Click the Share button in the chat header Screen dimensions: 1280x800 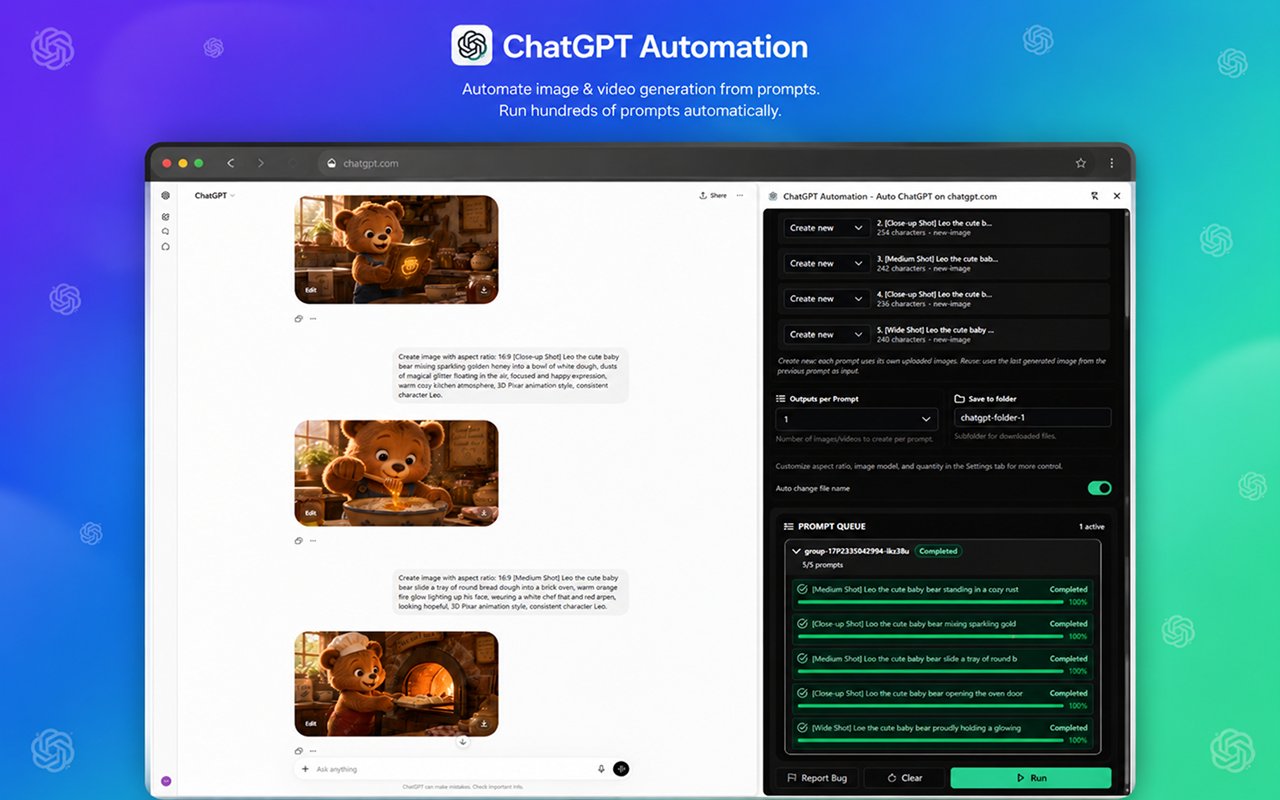pos(713,196)
